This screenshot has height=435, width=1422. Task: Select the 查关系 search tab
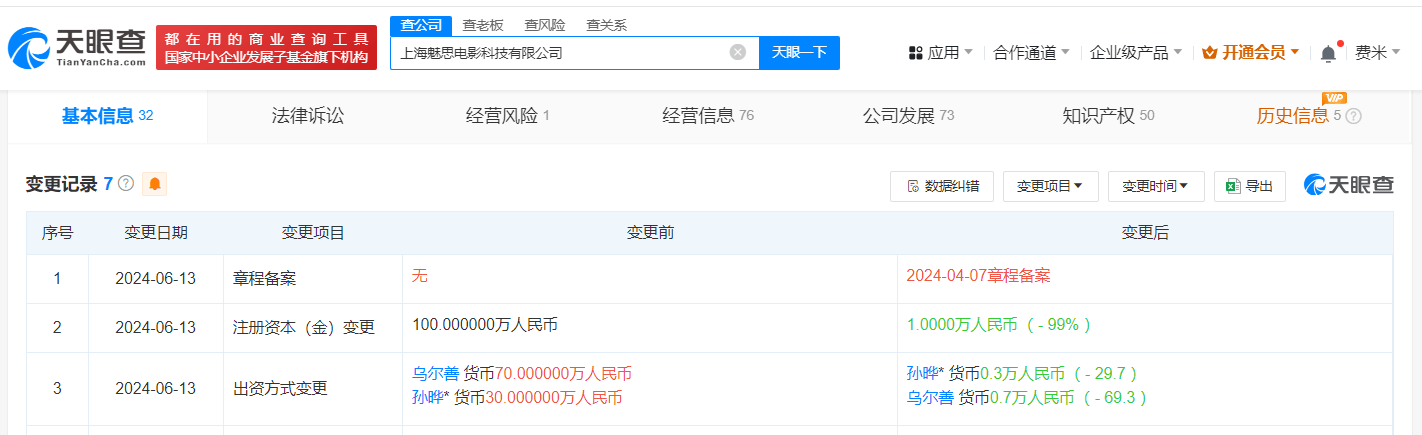607,25
